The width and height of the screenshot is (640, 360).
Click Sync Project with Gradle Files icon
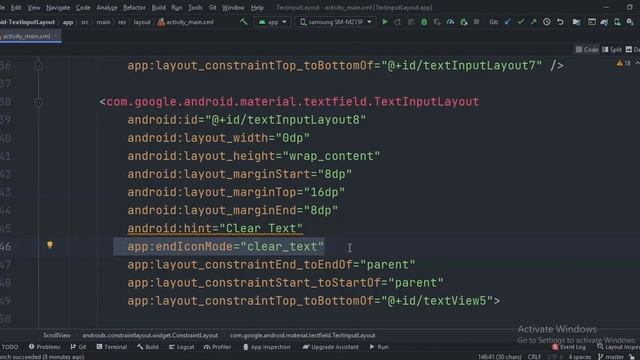click(x=604, y=22)
